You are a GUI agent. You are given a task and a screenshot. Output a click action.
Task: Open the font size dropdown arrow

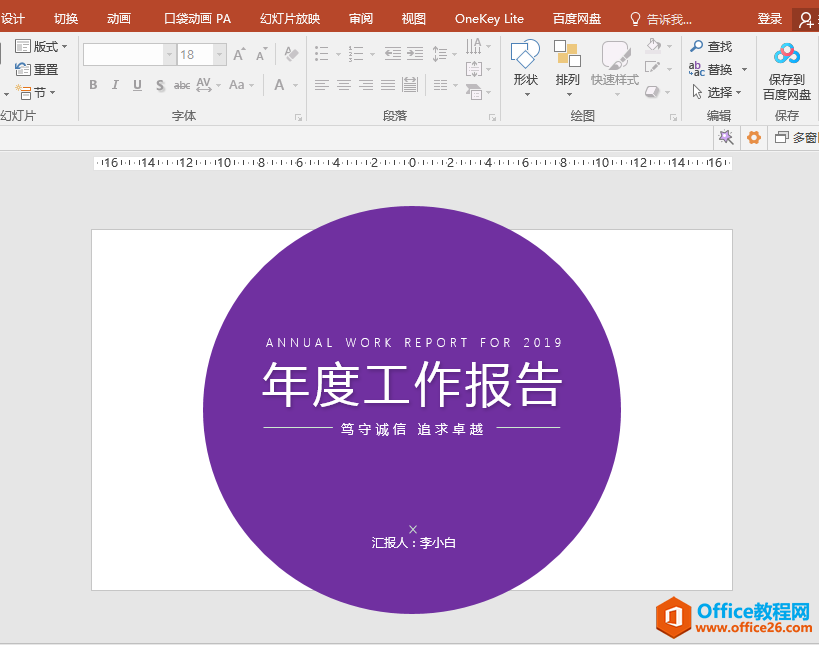pos(220,54)
